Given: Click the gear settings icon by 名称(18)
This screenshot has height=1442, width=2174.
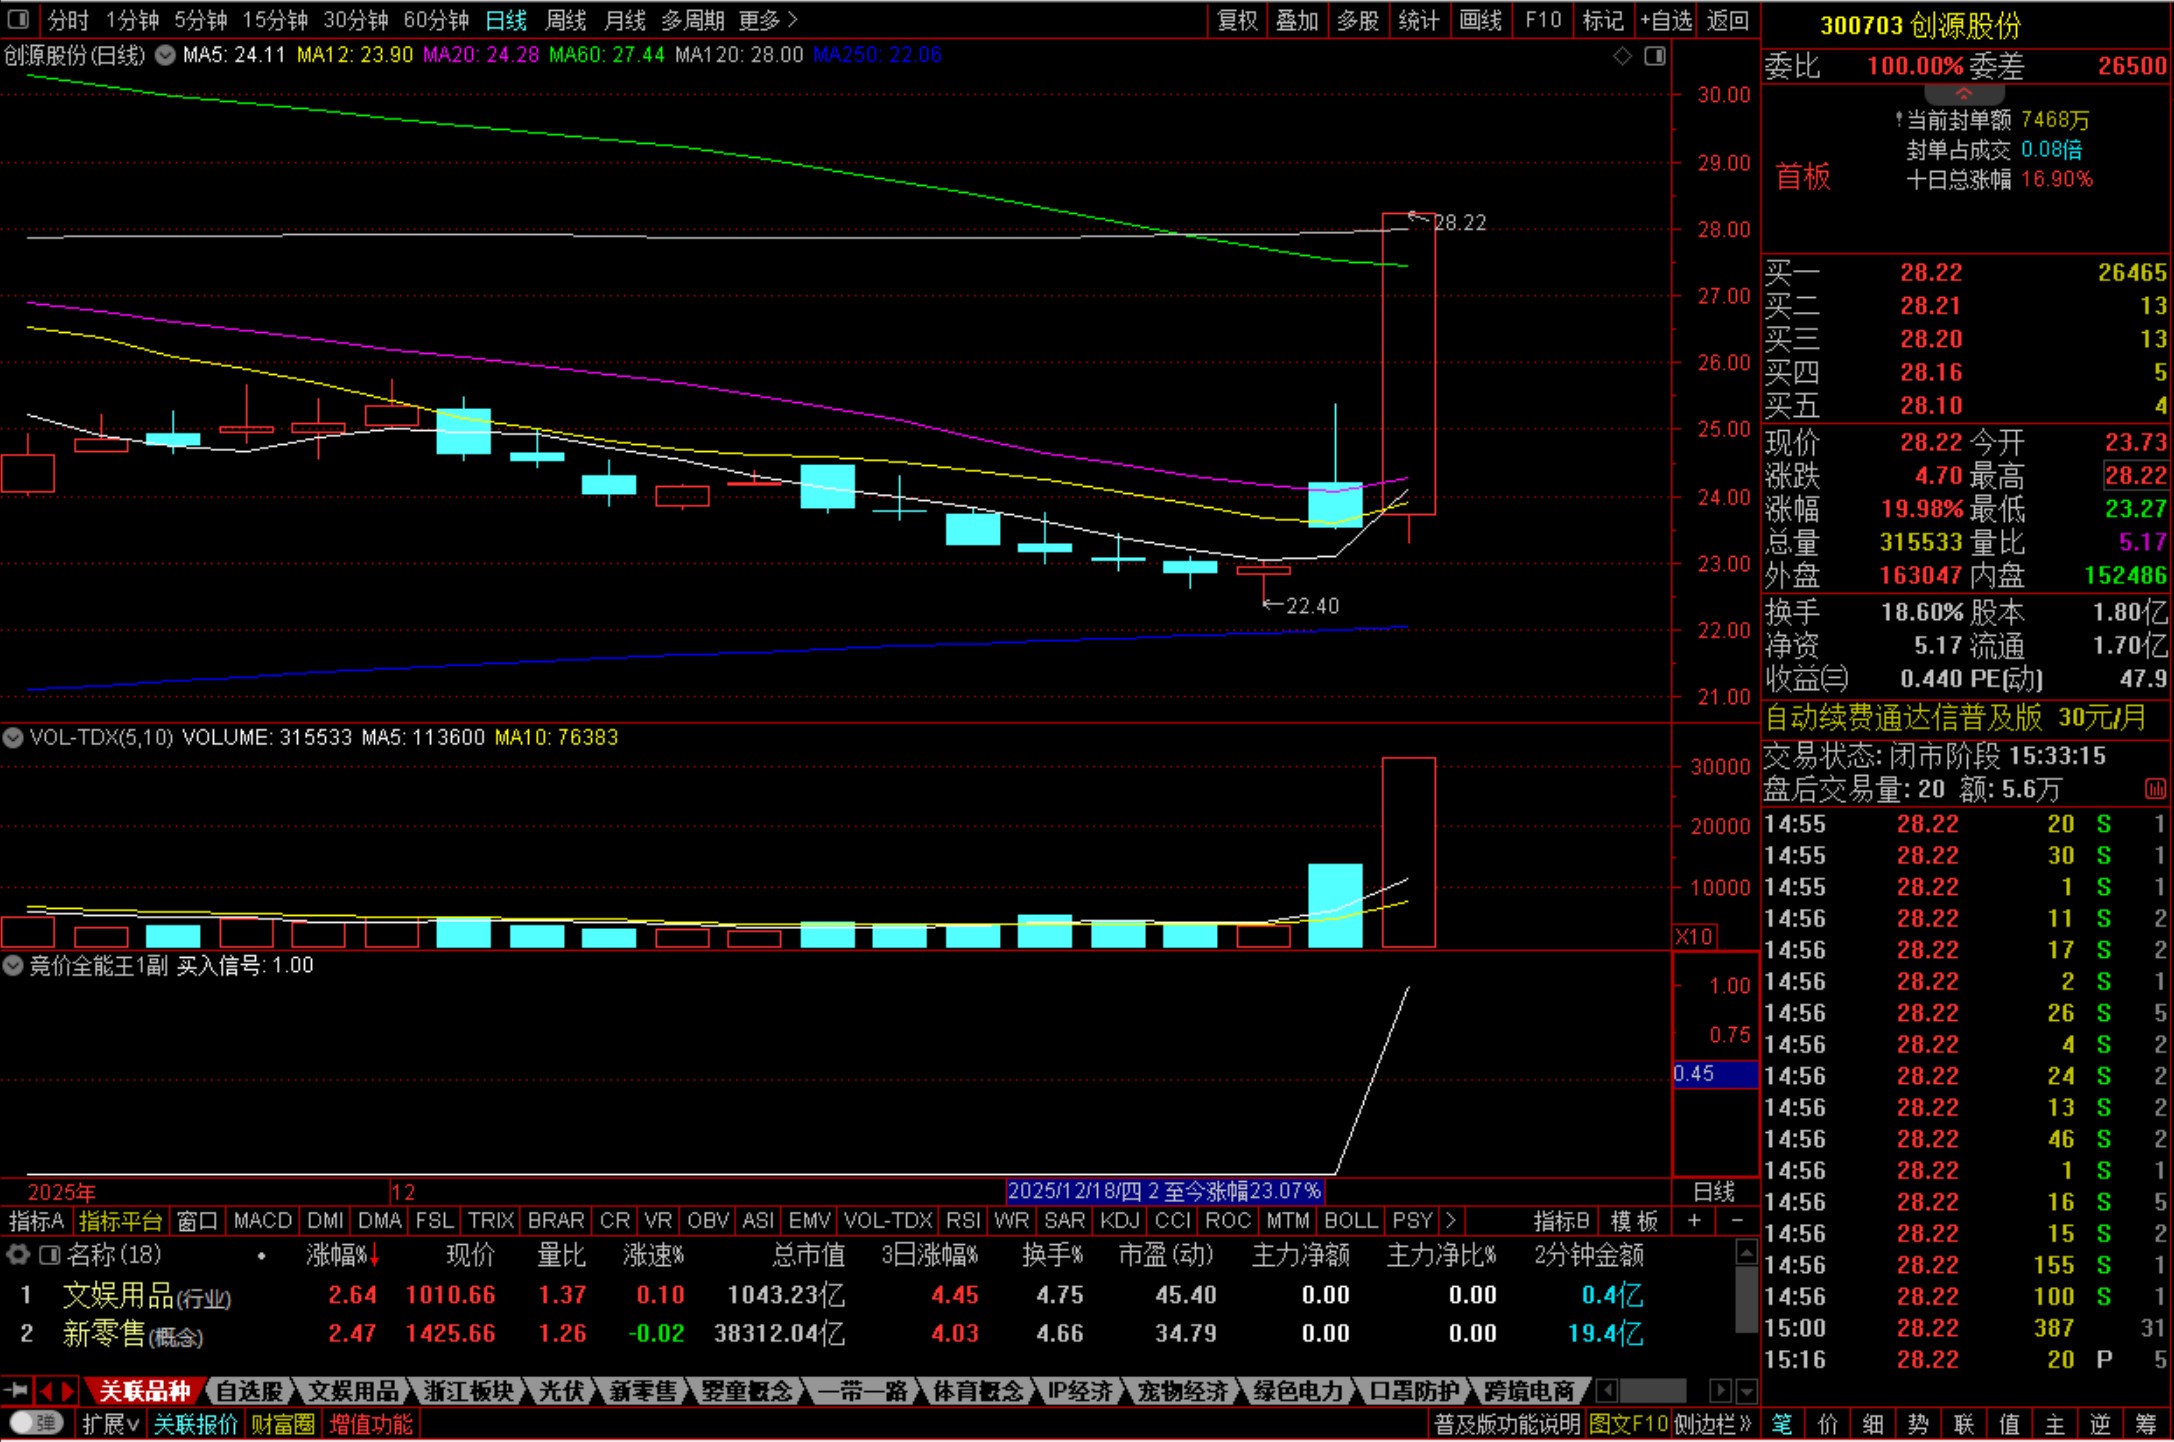Looking at the screenshot, I should coord(17,1254).
